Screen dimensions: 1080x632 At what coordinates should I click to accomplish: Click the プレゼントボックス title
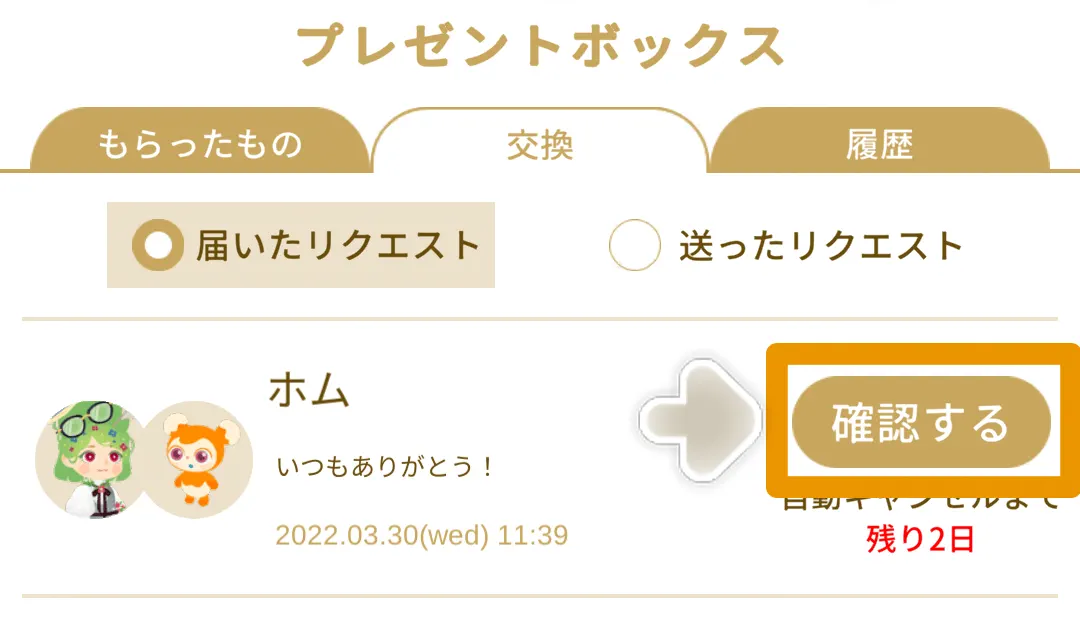click(x=540, y=46)
